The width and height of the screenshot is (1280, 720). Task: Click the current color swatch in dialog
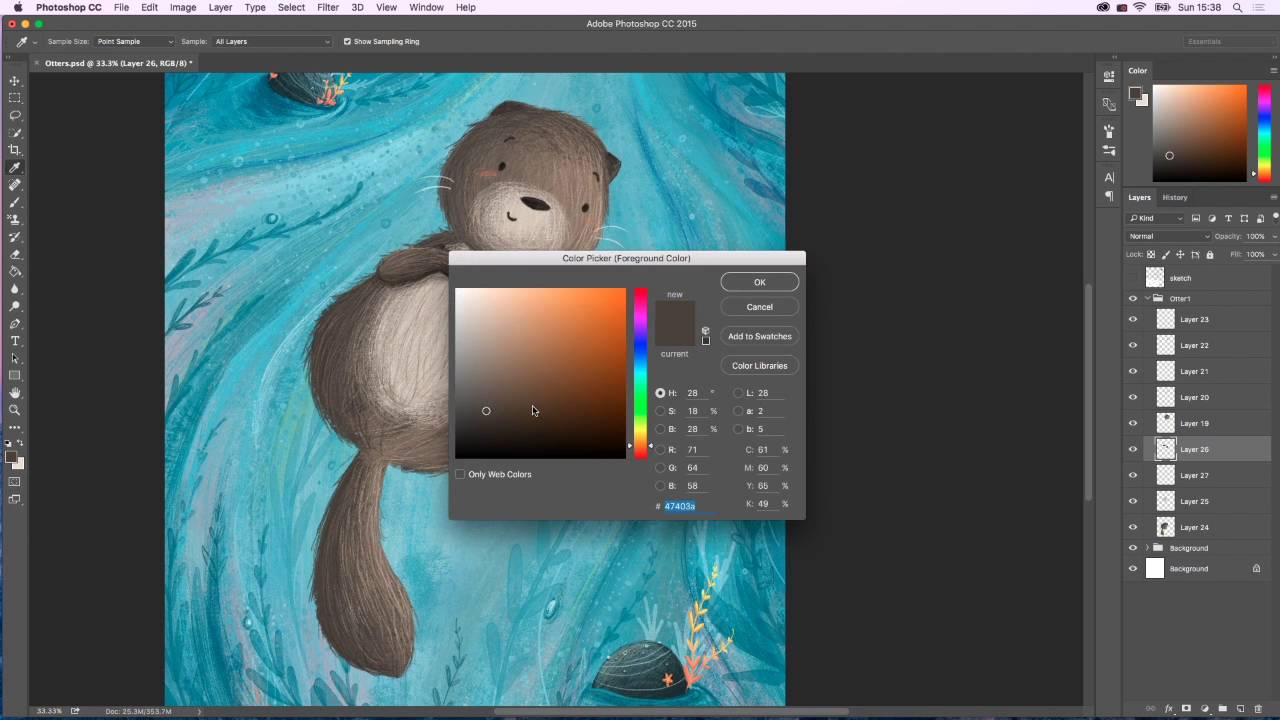tap(674, 335)
